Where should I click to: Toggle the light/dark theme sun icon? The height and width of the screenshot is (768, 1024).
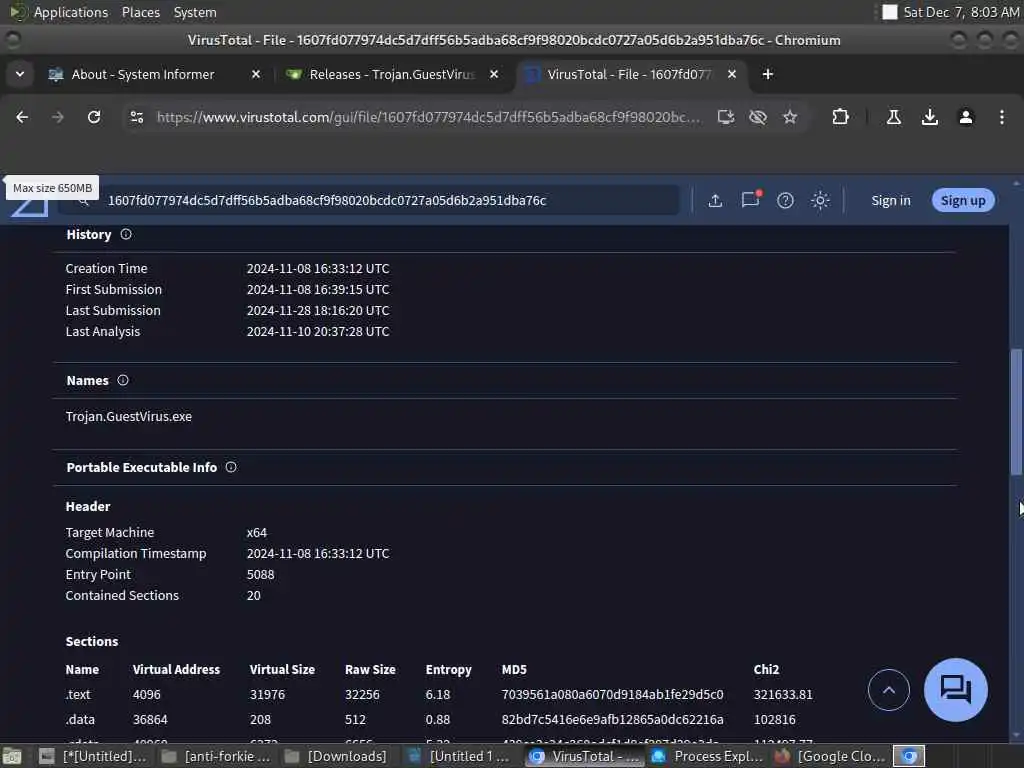pos(820,200)
